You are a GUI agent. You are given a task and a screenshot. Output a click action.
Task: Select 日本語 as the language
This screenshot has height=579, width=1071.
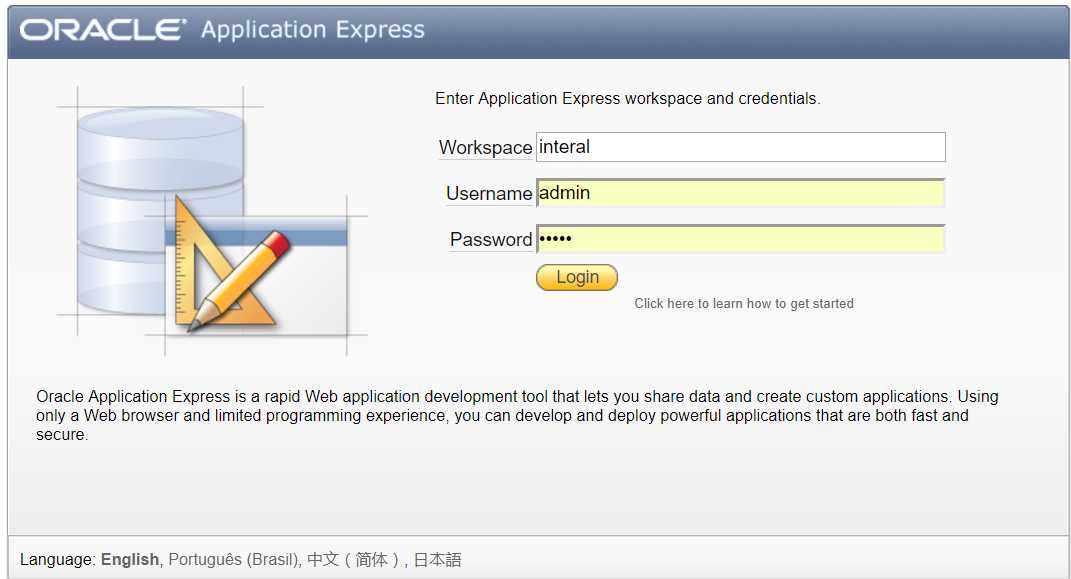437,560
